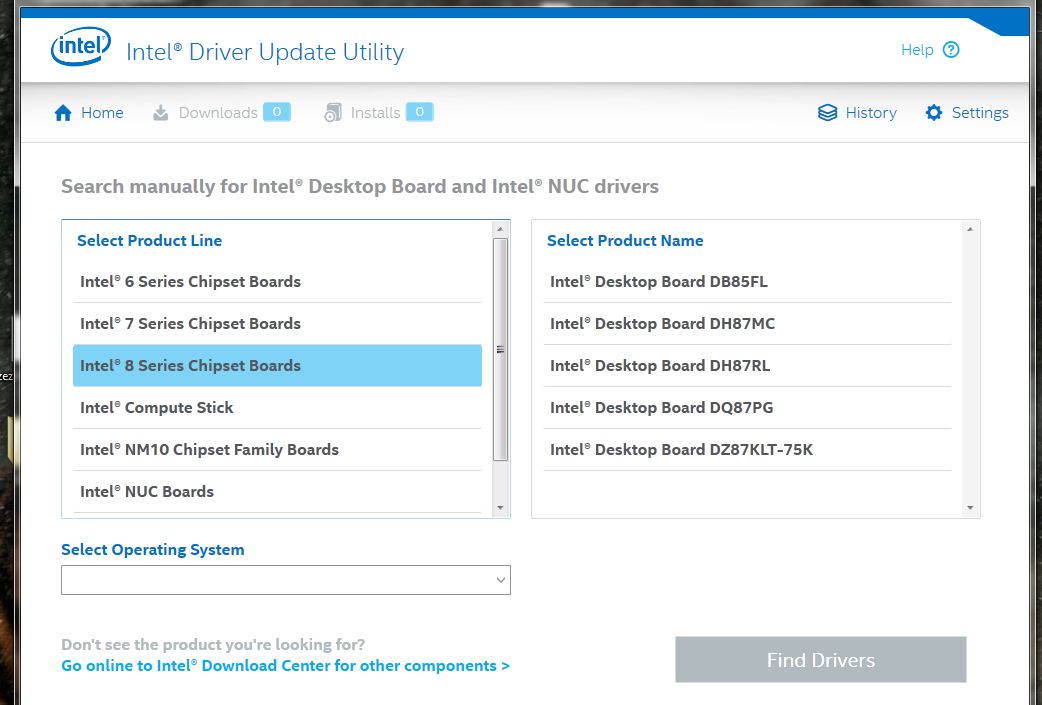Image resolution: width=1042 pixels, height=705 pixels.
Task: Click the Downloads tray icon
Action: pos(161,113)
